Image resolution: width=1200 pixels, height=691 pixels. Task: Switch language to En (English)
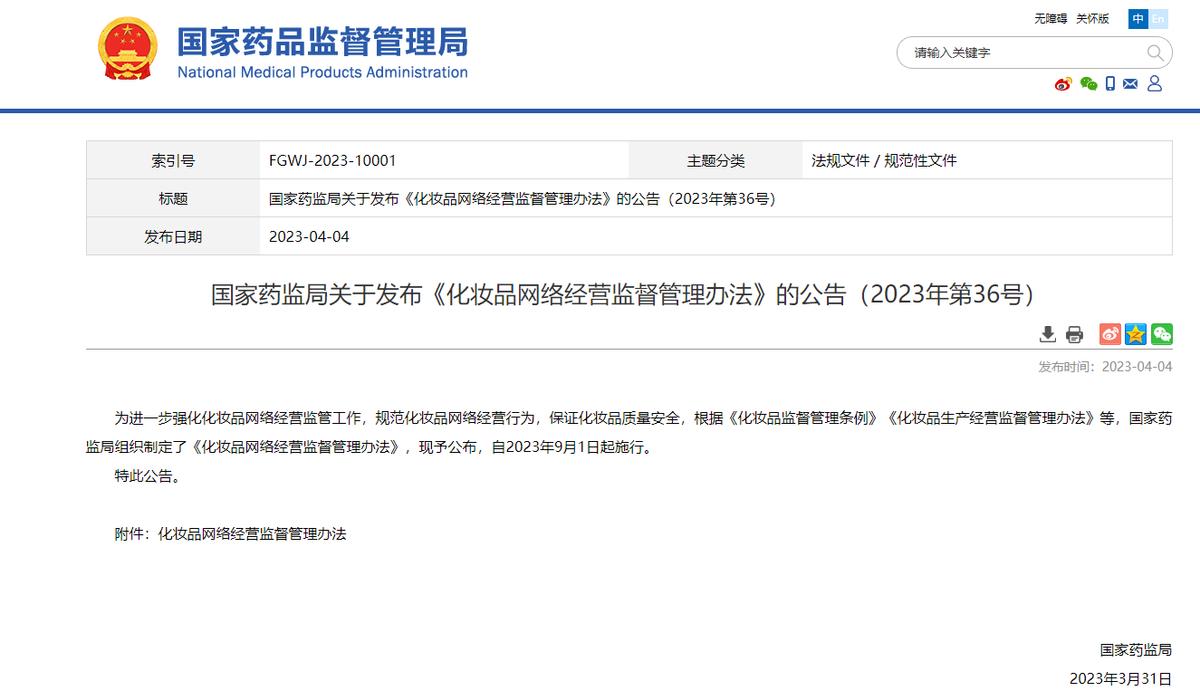click(1158, 19)
